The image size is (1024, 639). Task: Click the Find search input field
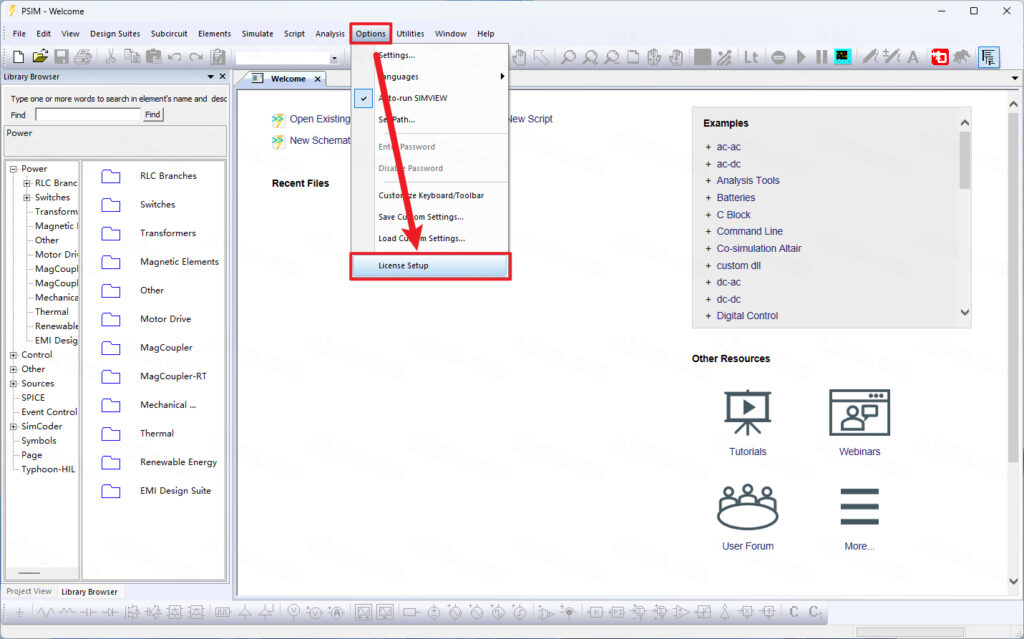coord(87,115)
